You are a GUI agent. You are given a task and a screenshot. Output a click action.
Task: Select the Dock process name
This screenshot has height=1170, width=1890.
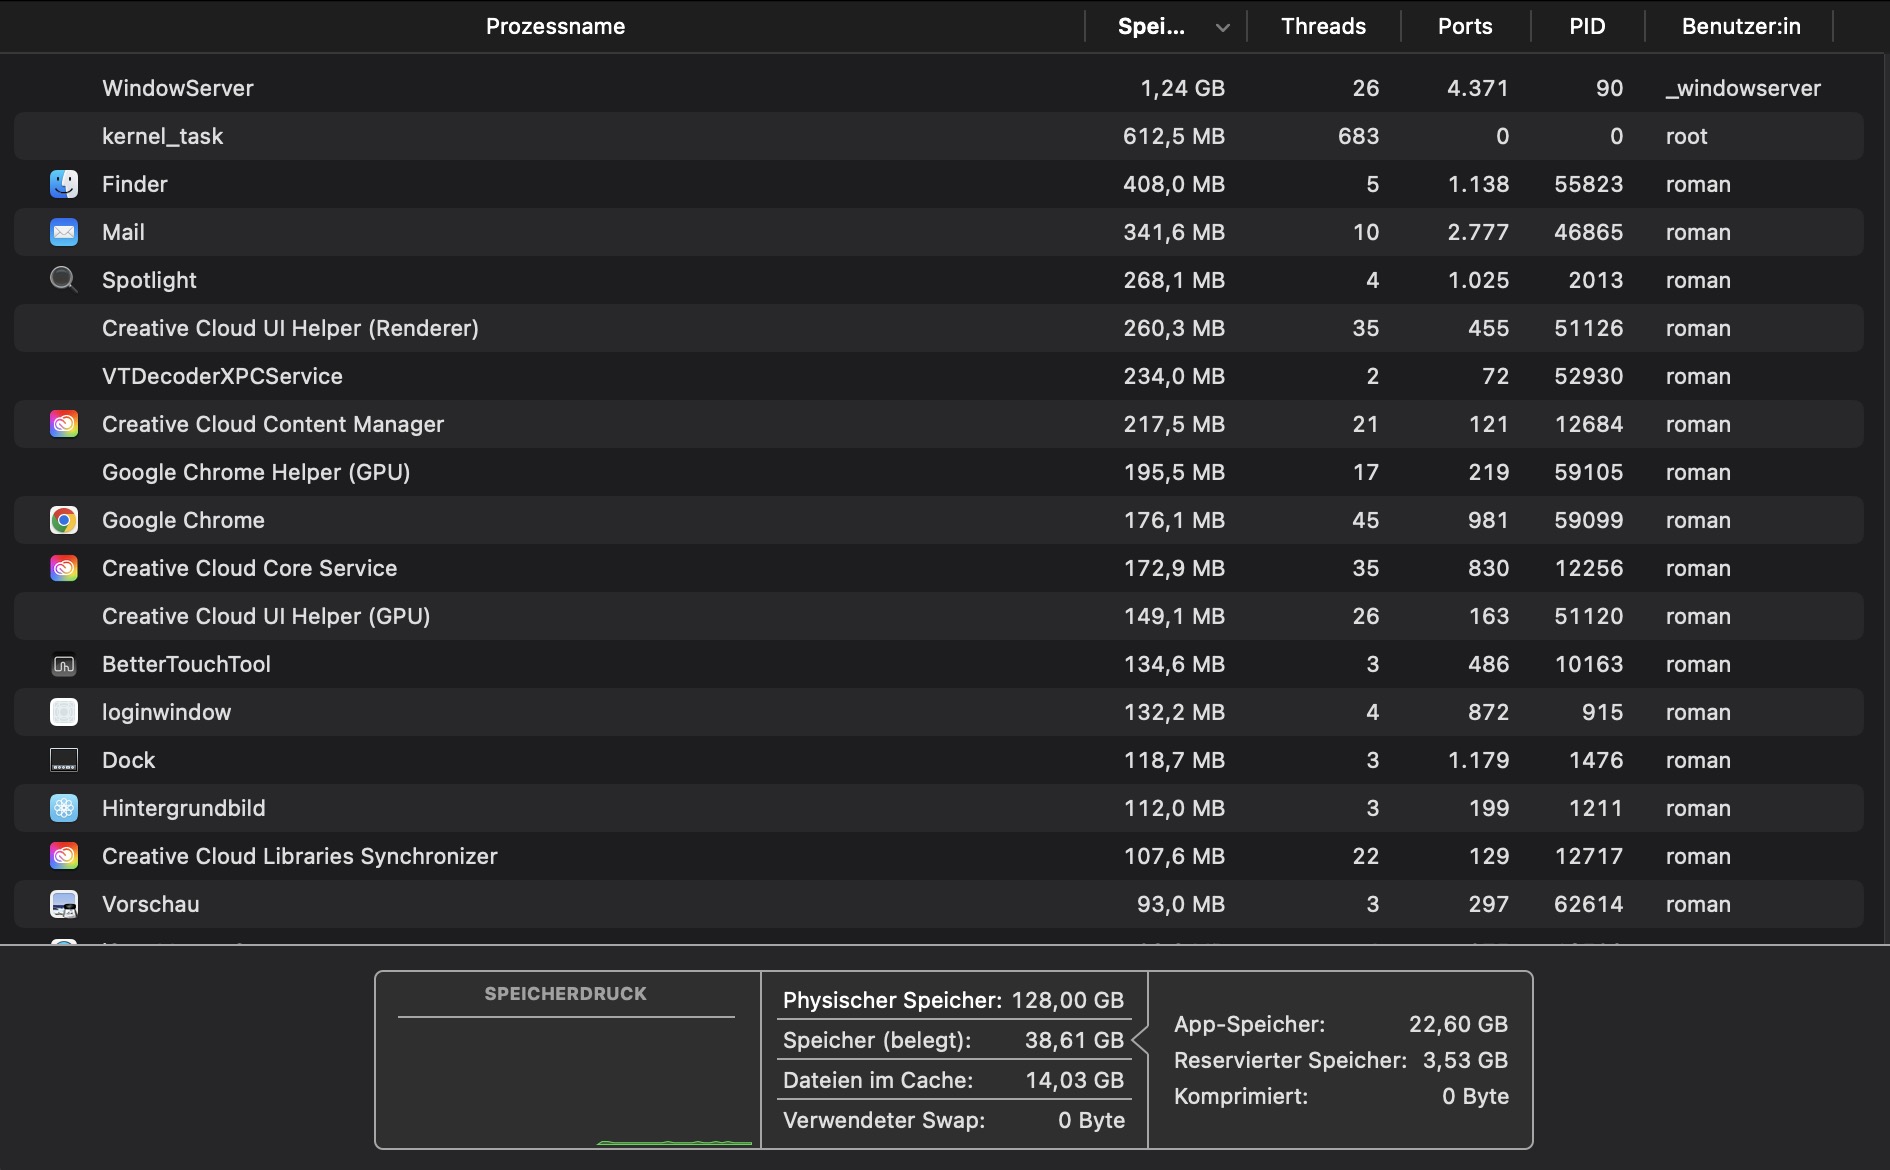128,760
